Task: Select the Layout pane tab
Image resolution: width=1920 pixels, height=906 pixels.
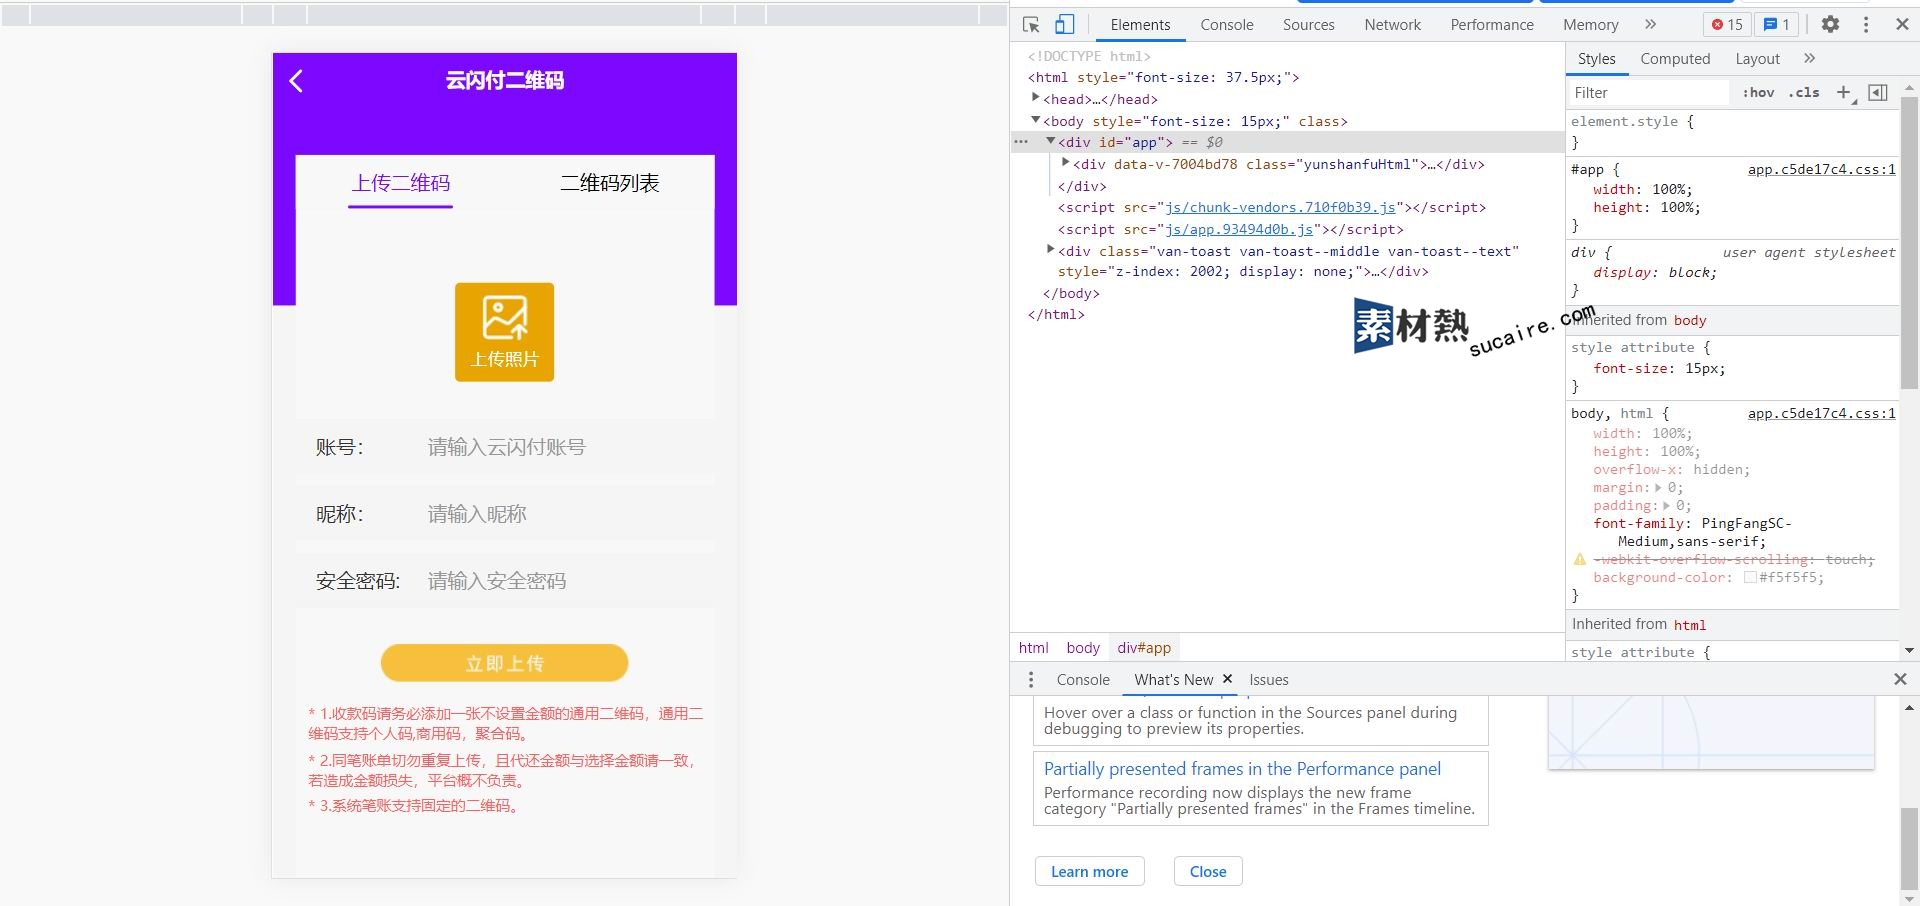Action: [1757, 59]
